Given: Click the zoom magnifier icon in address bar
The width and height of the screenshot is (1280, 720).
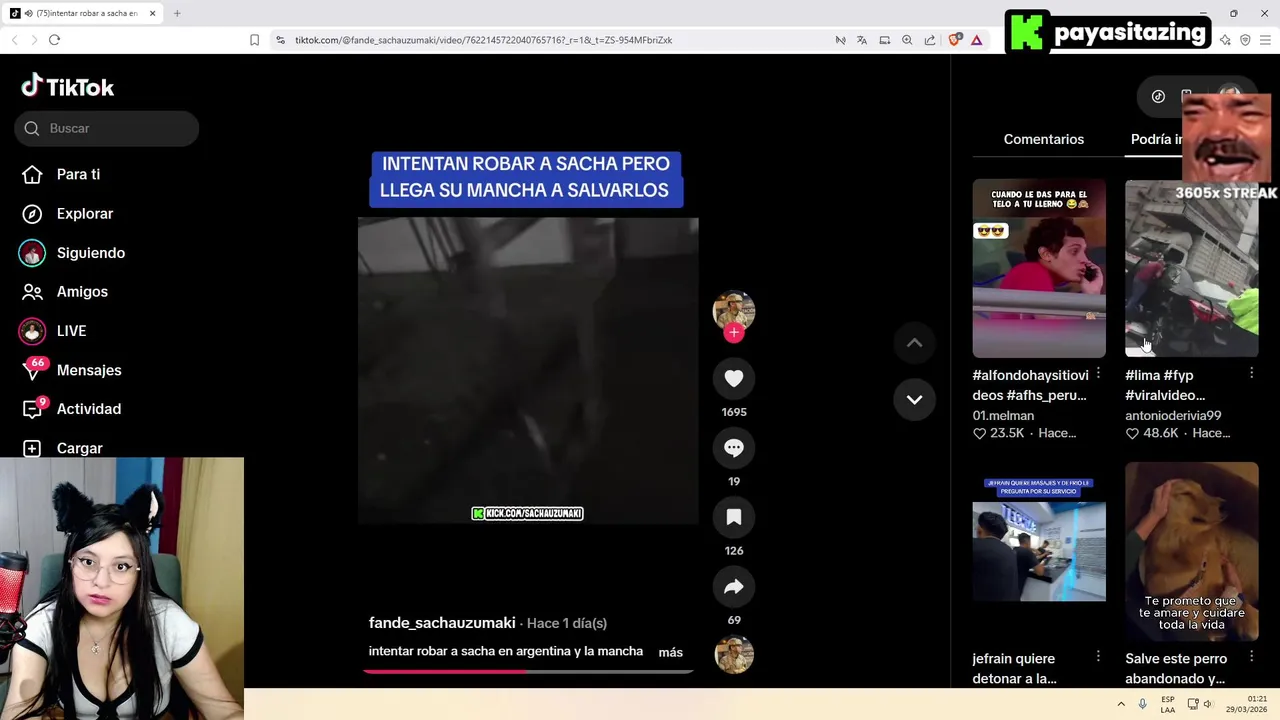Looking at the screenshot, I should tap(907, 40).
